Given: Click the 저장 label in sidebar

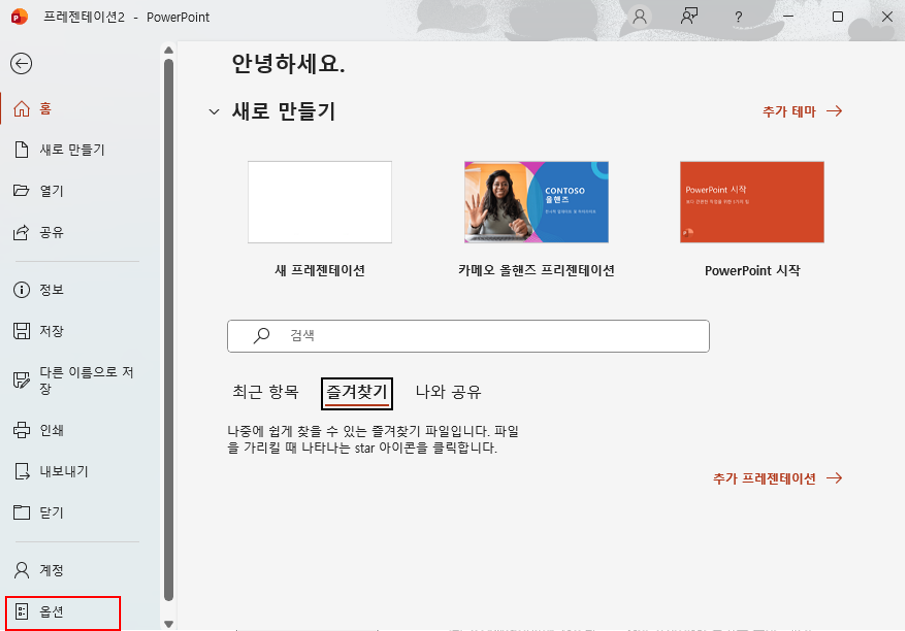Looking at the screenshot, I should pos(51,331).
